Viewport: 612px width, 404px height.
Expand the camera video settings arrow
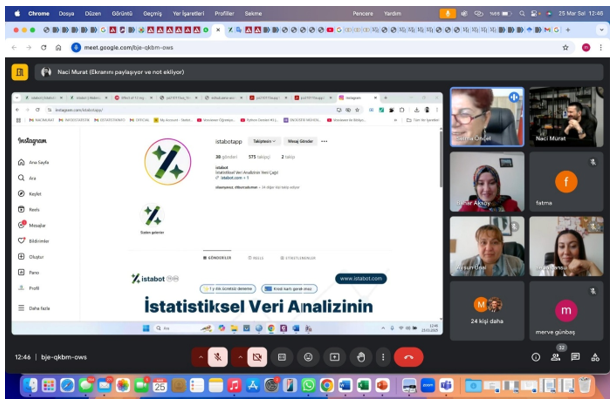pos(239,356)
